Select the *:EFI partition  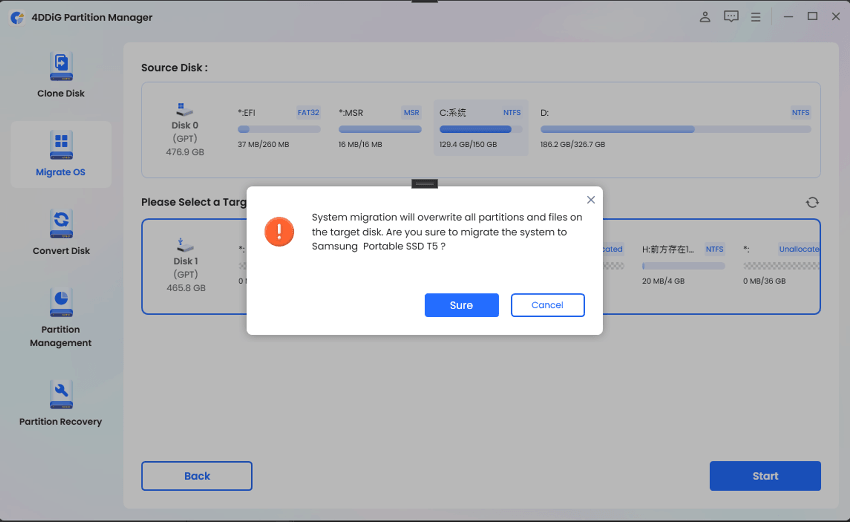point(279,128)
